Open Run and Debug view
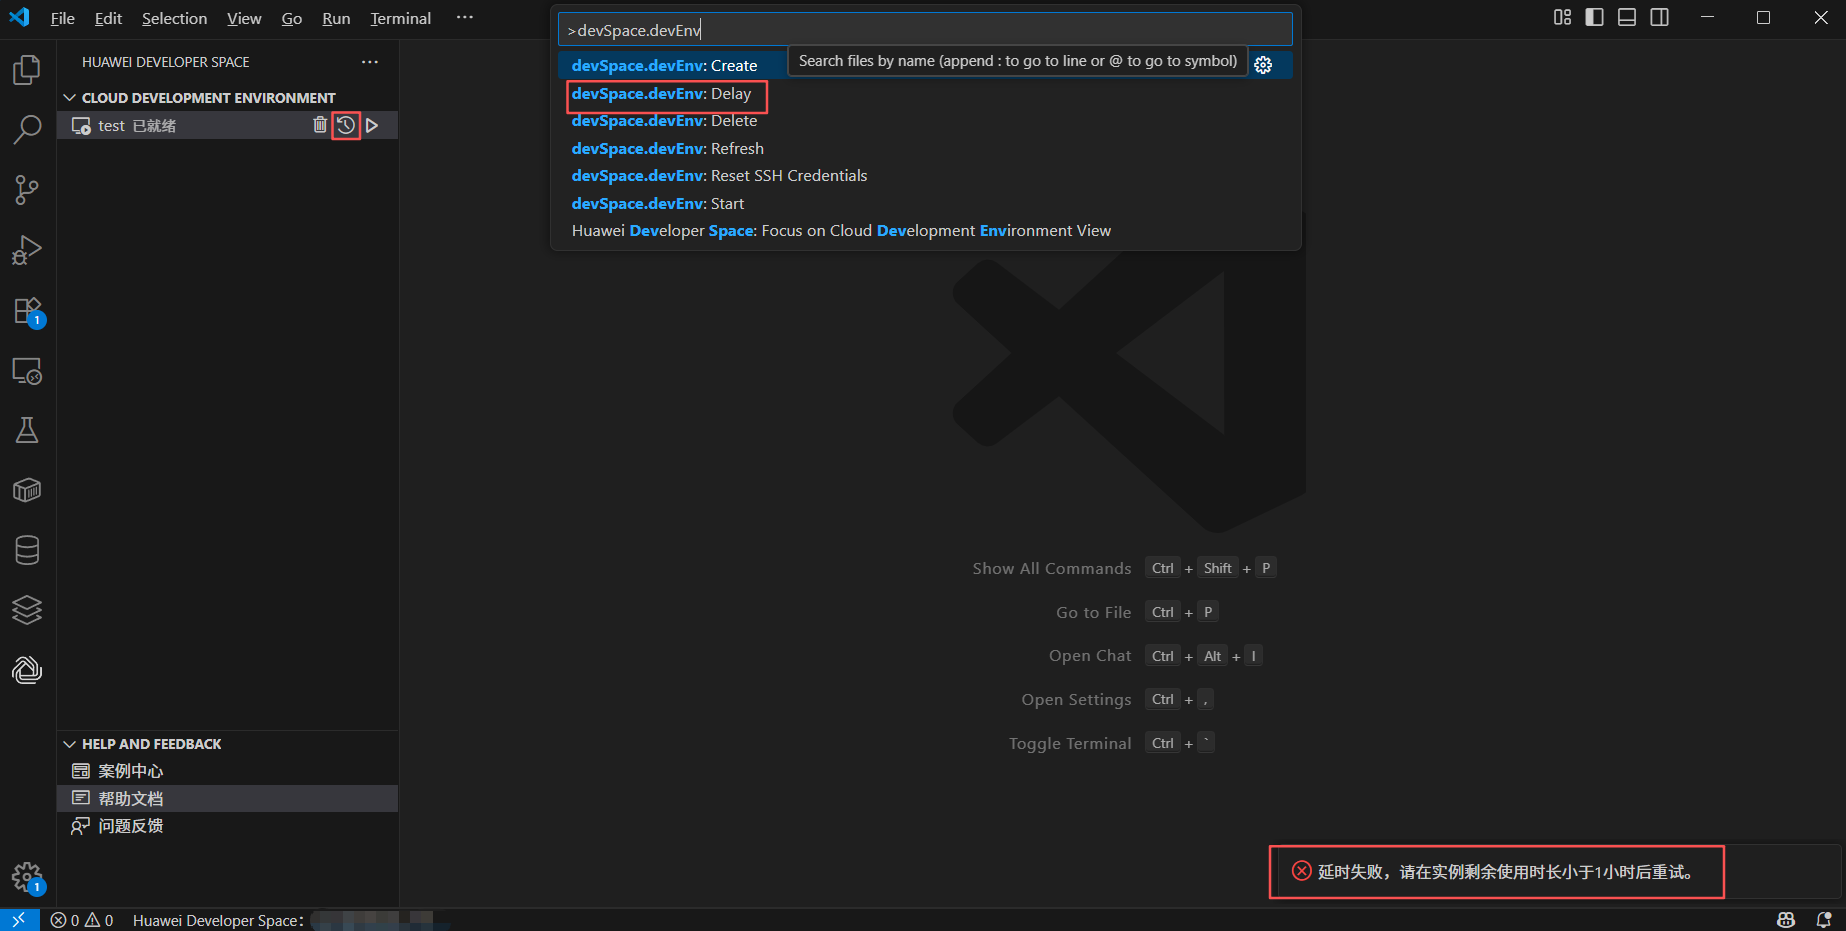Screen dimensions: 1846x931 [27, 250]
